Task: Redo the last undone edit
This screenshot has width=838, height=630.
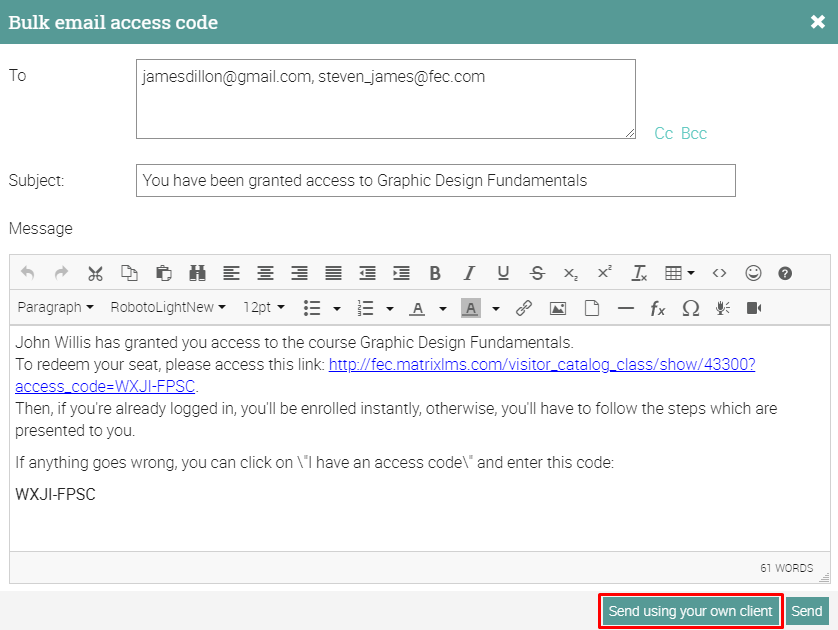Action: [x=62, y=273]
